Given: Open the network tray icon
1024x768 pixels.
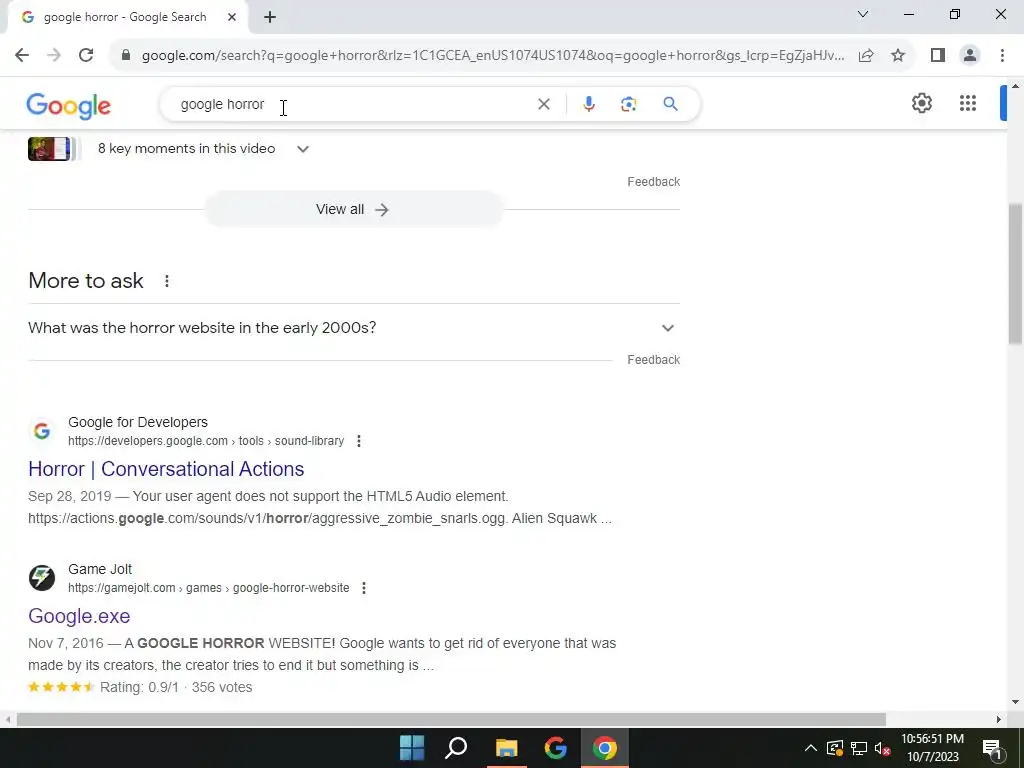Looking at the screenshot, I should (x=859, y=748).
